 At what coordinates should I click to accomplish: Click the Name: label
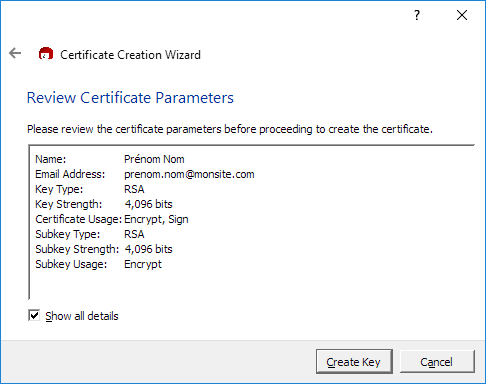tap(51, 159)
